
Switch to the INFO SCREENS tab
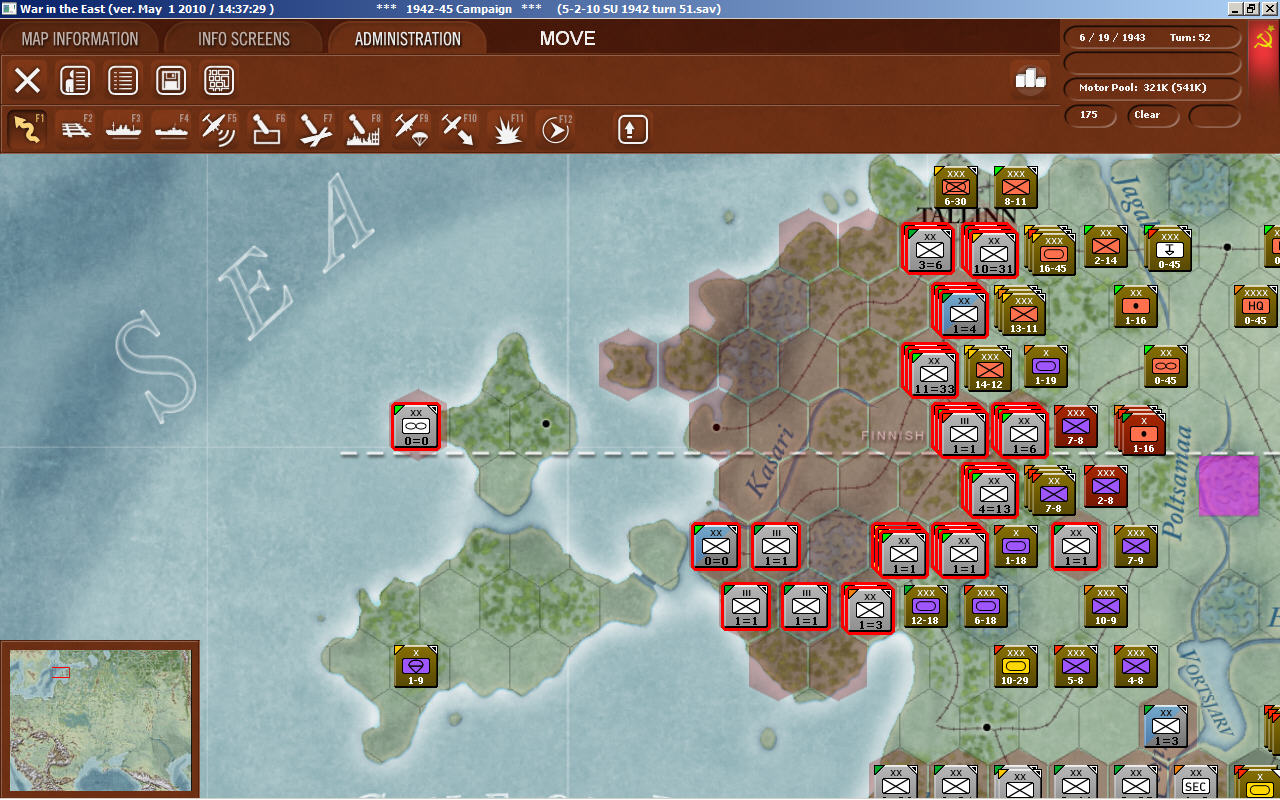[x=244, y=39]
